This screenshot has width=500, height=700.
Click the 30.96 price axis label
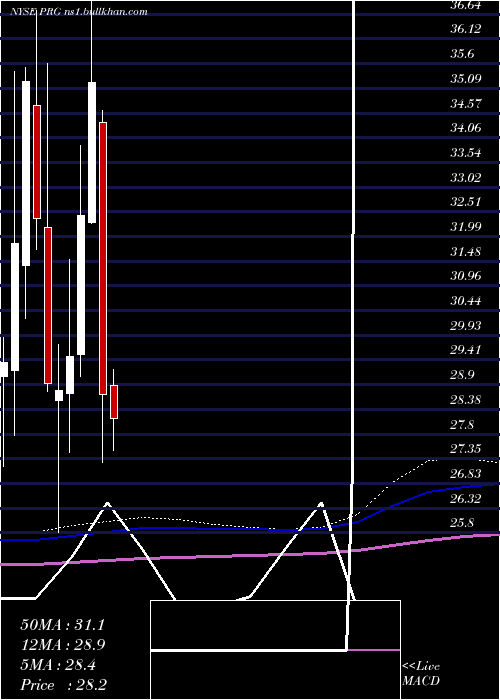click(x=466, y=276)
